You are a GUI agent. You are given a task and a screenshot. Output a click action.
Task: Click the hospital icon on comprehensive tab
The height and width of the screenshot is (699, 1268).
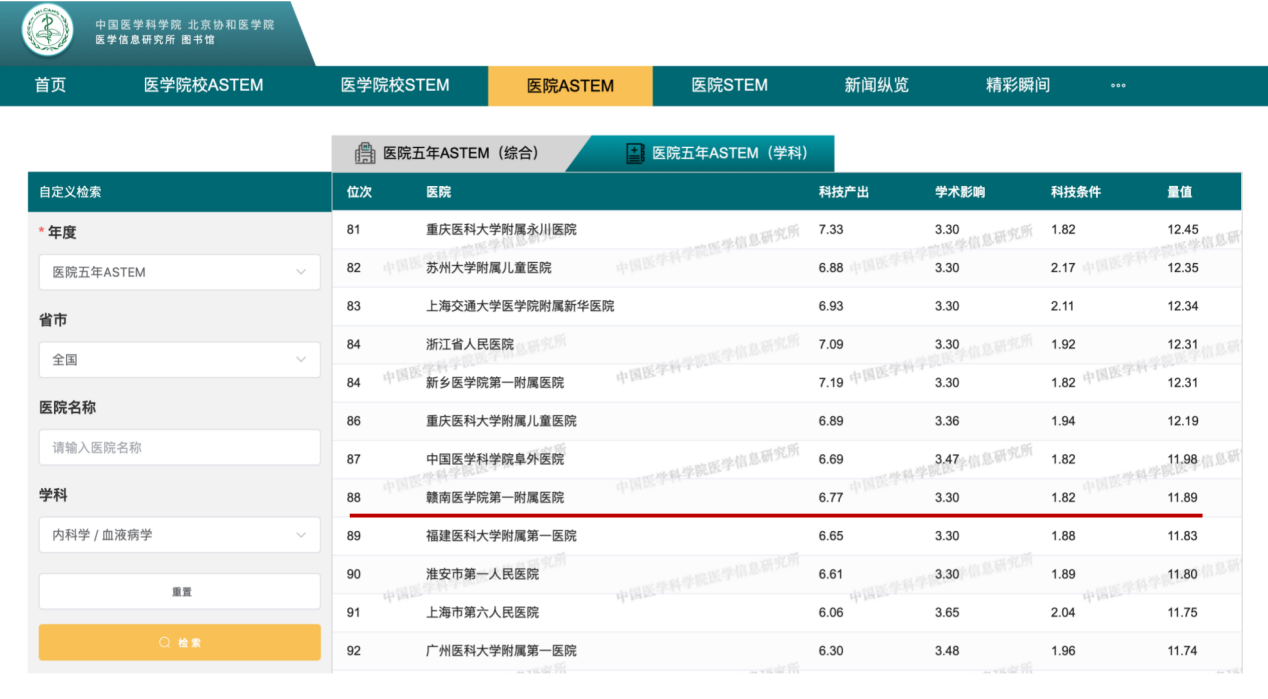(365, 153)
